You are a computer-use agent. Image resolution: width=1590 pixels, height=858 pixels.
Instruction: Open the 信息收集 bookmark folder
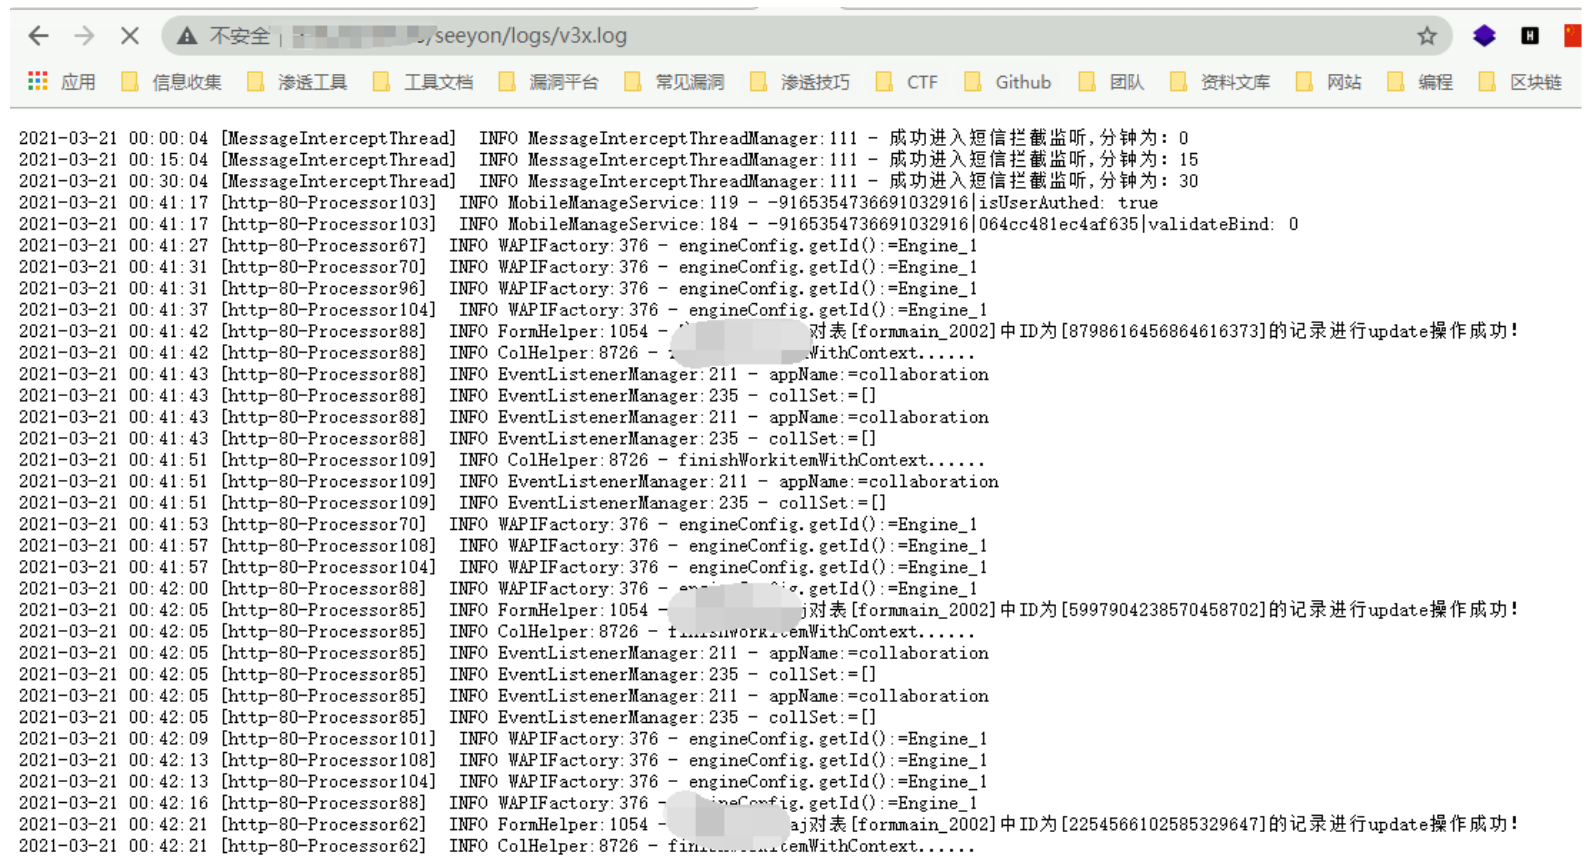172,82
